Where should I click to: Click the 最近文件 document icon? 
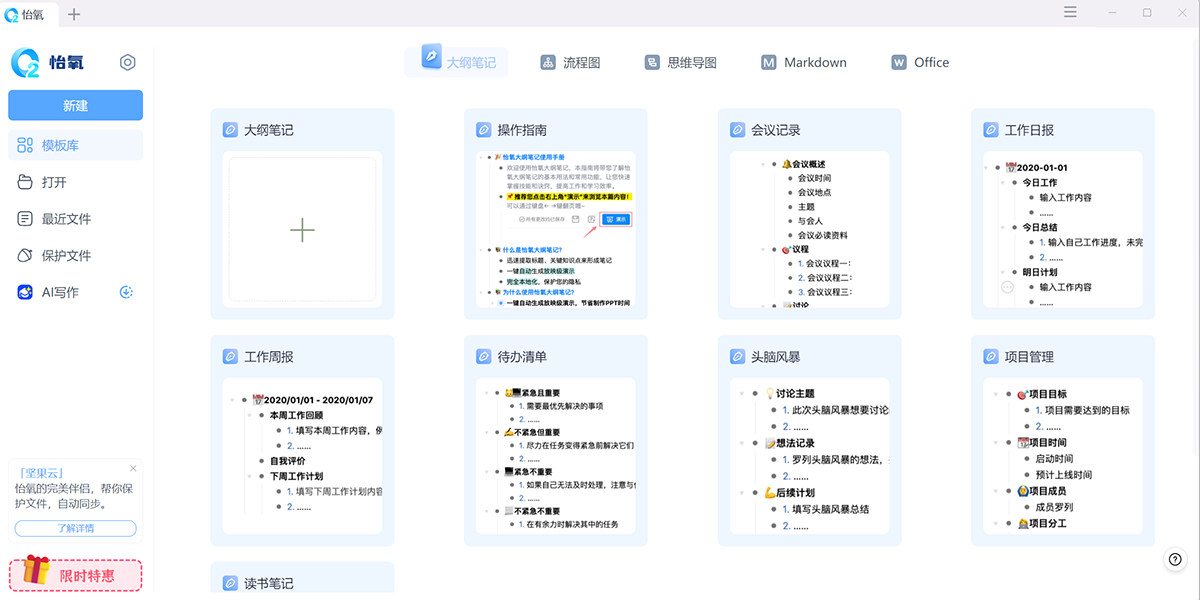26,219
